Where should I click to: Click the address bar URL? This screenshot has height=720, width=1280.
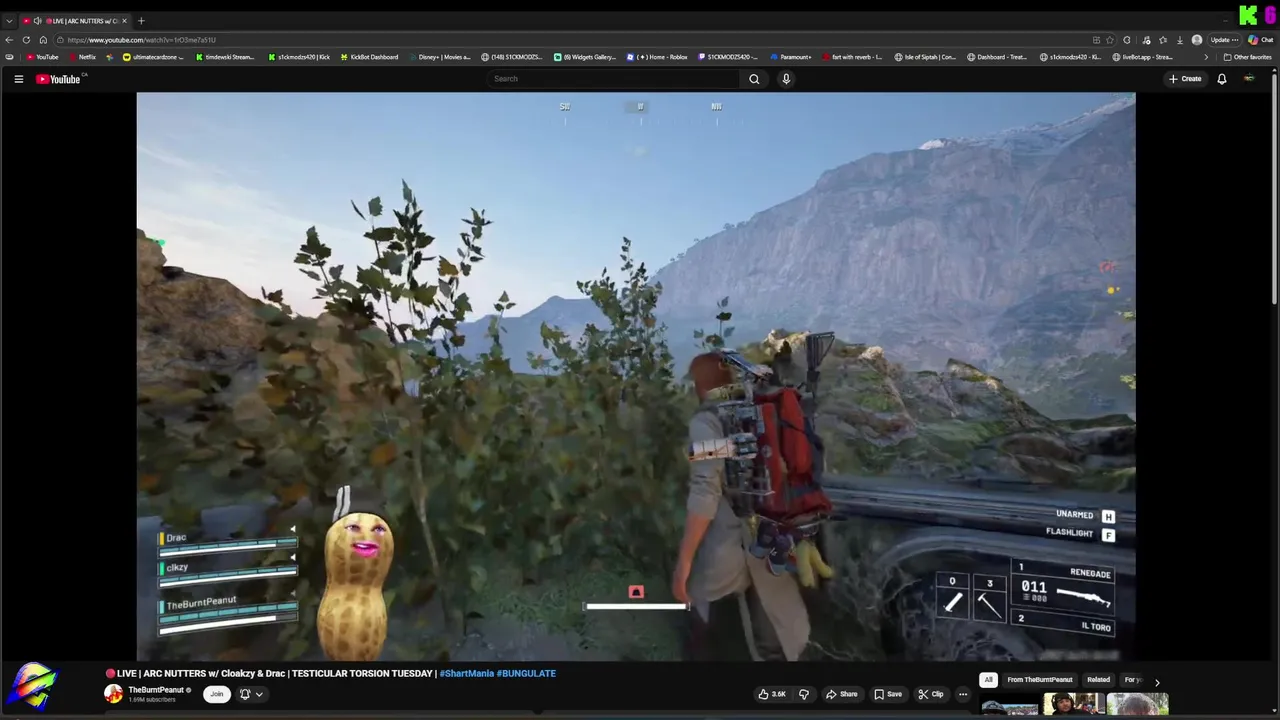pyautogui.click(x=141, y=40)
